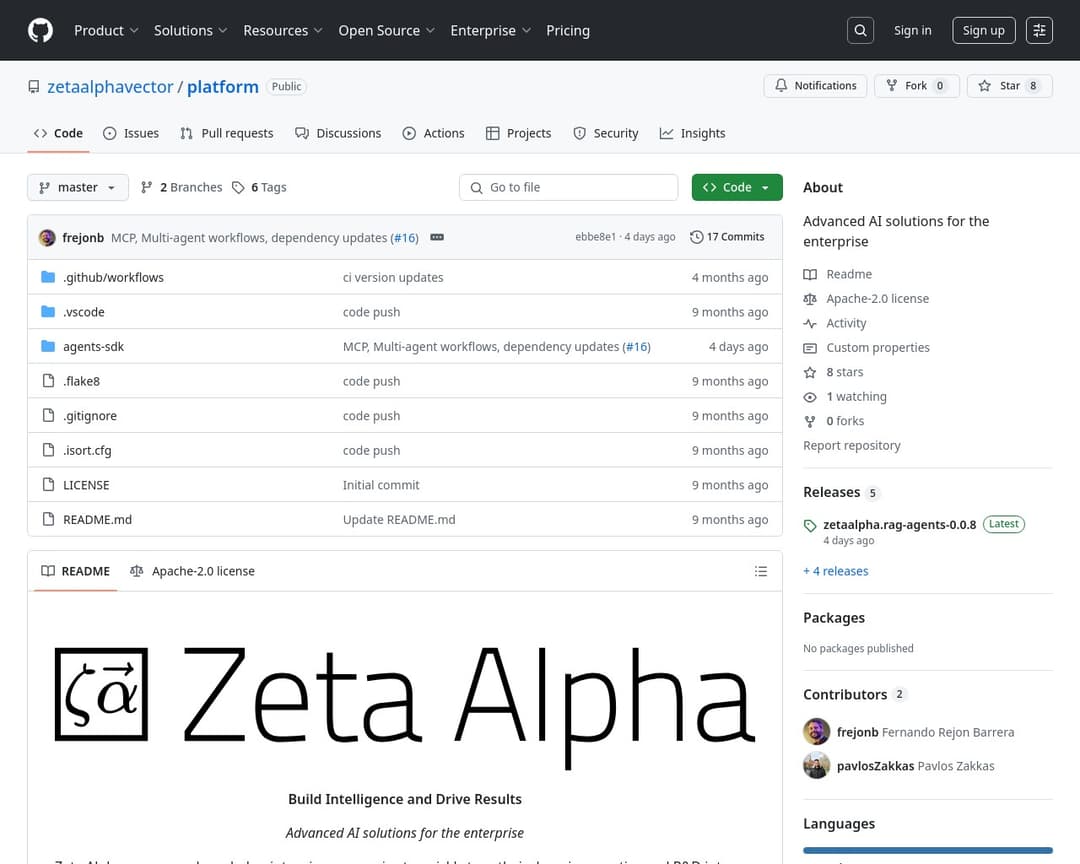Expand commit message with ellipsis icon
This screenshot has height=864, width=1080.
pos(437,237)
